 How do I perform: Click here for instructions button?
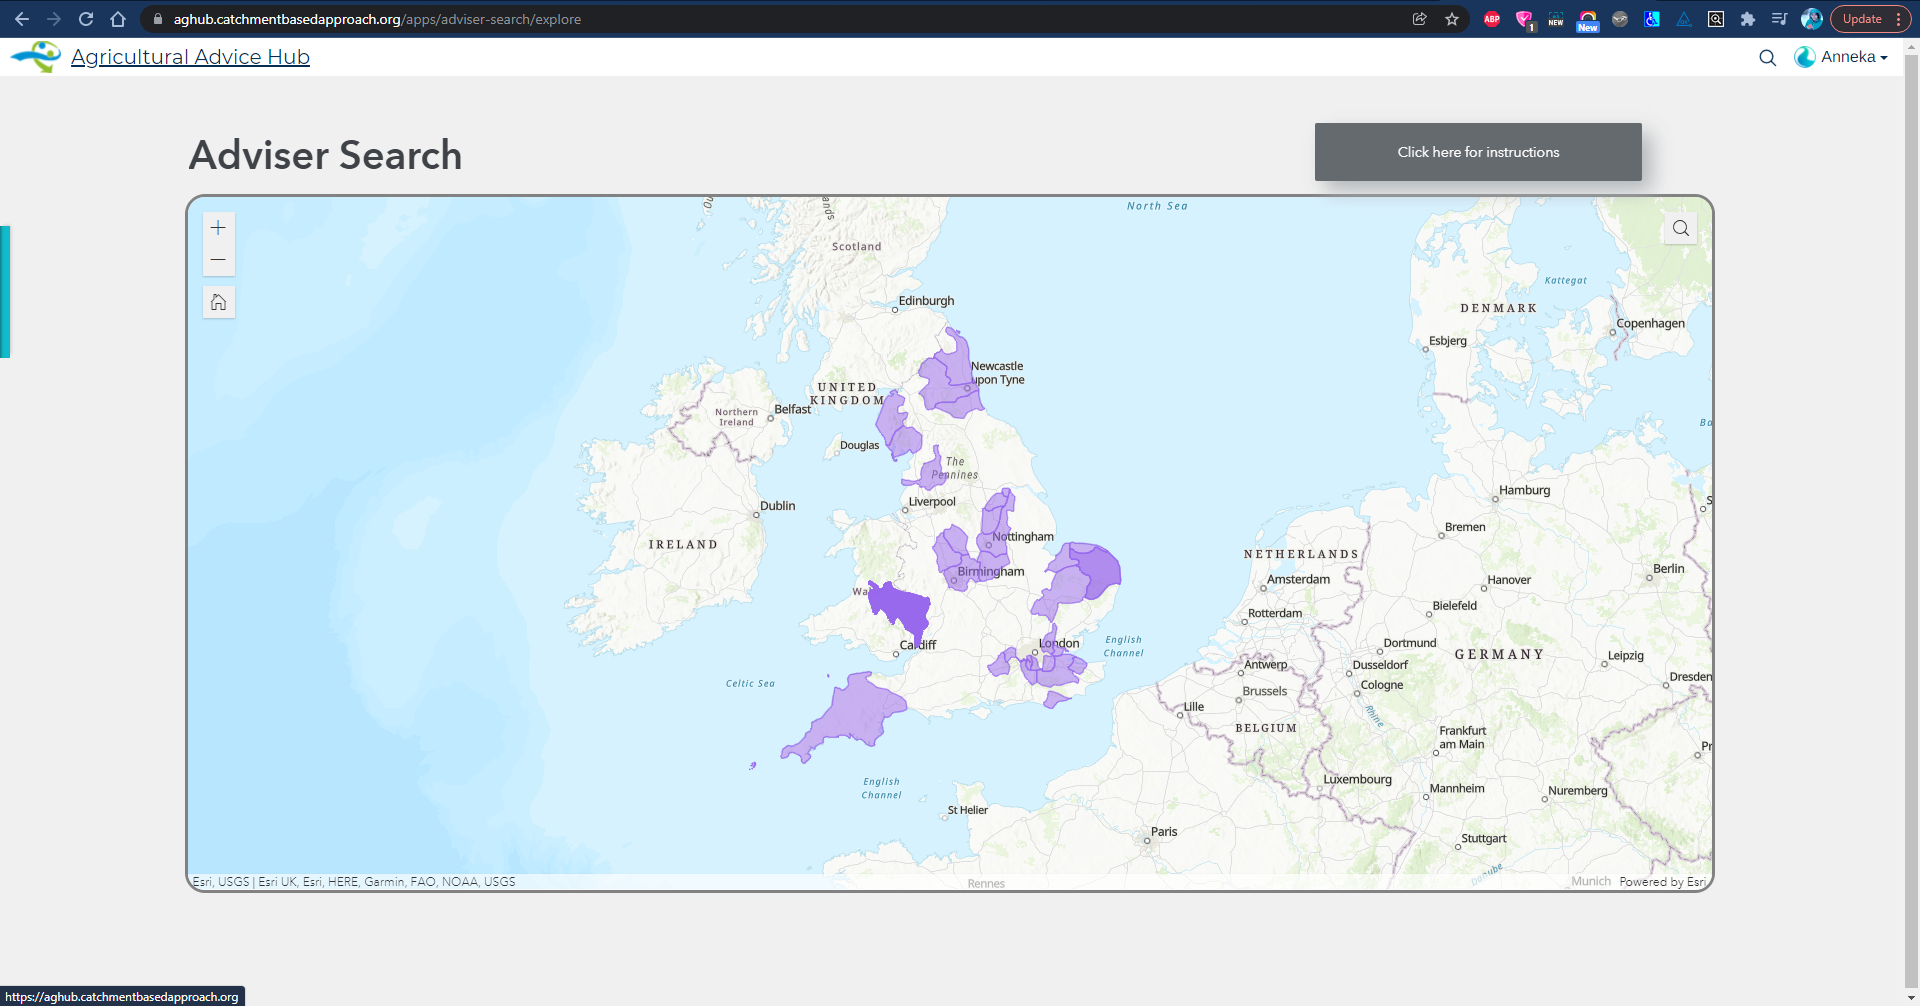click(x=1478, y=152)
